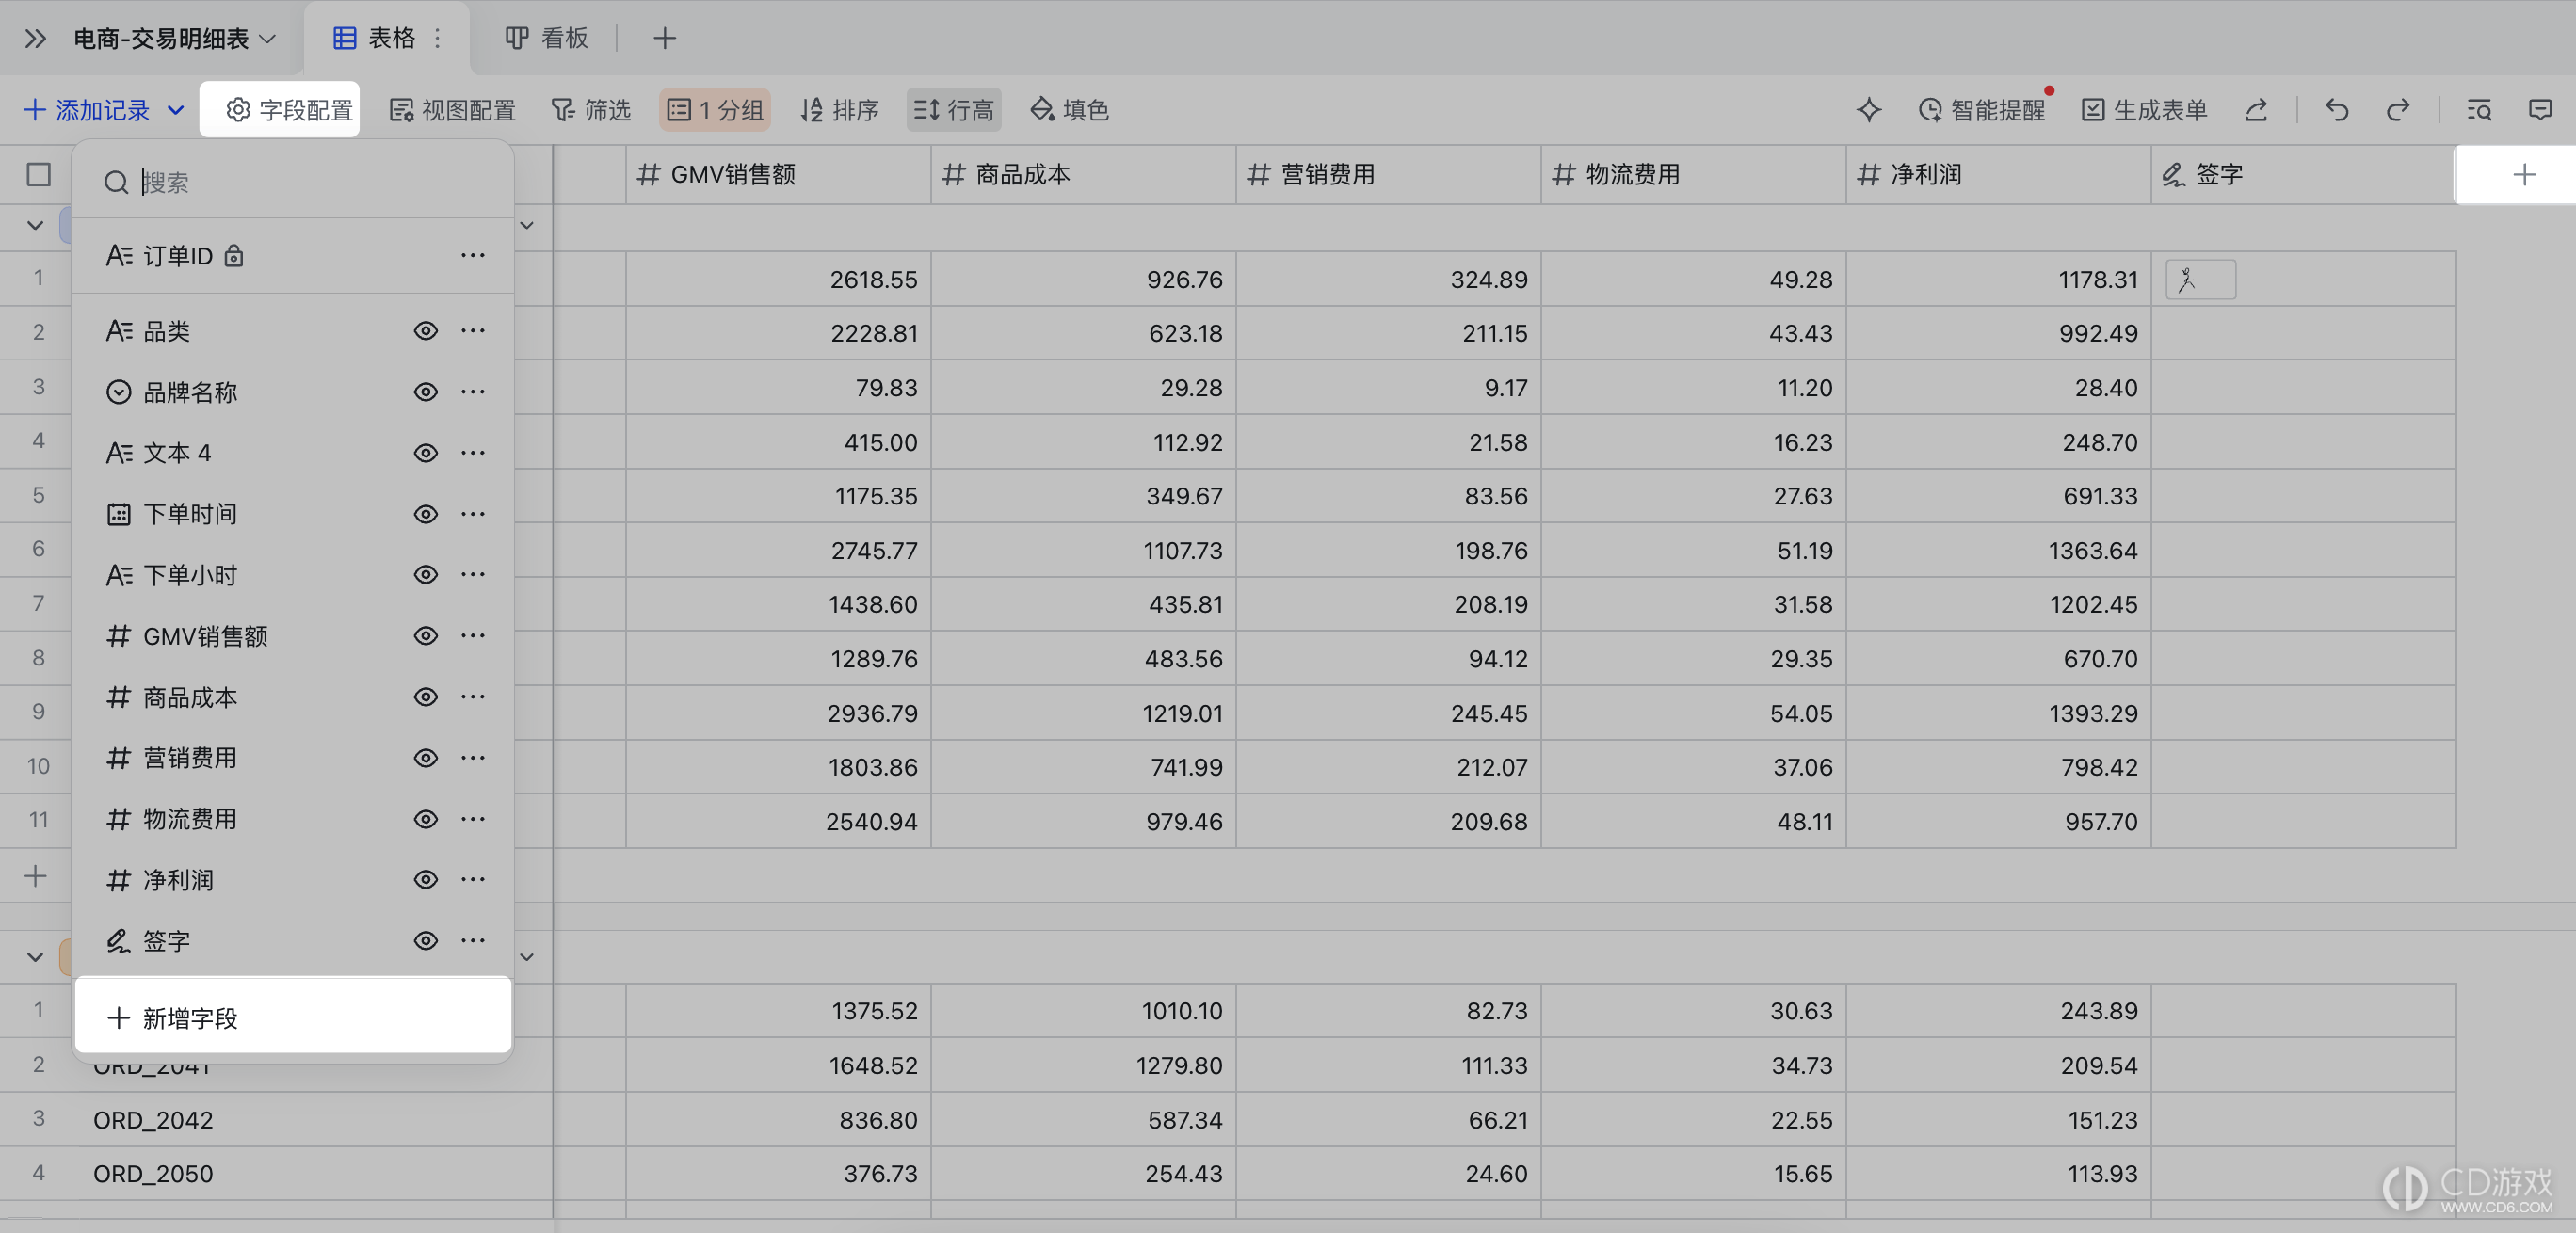
Task: Open the more options for 订单ID field
Action: [x=473, y=255]
